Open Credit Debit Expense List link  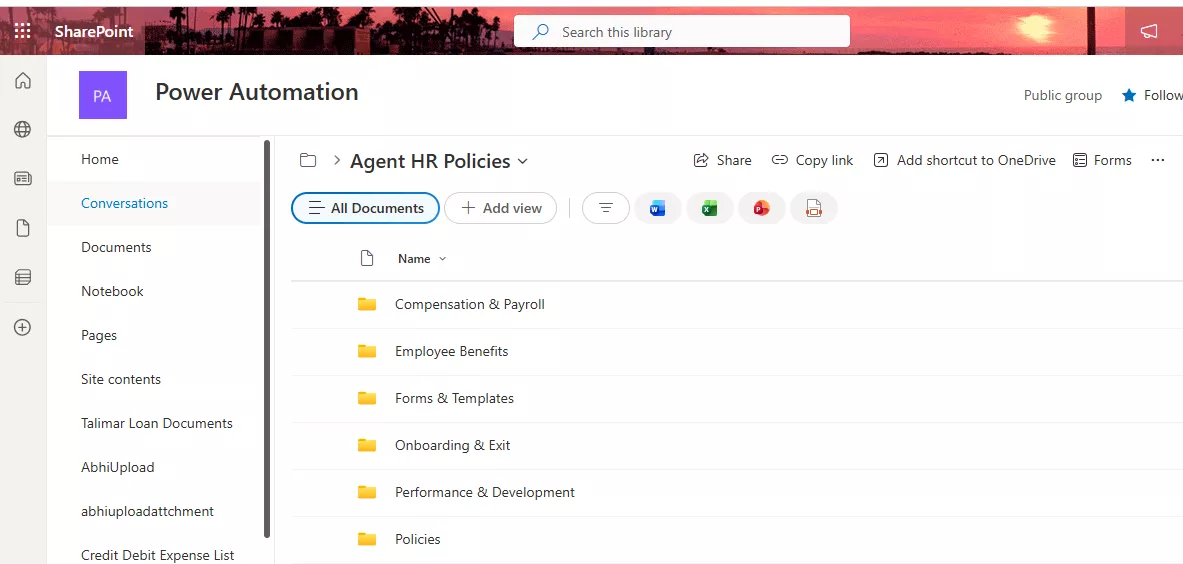158,555
